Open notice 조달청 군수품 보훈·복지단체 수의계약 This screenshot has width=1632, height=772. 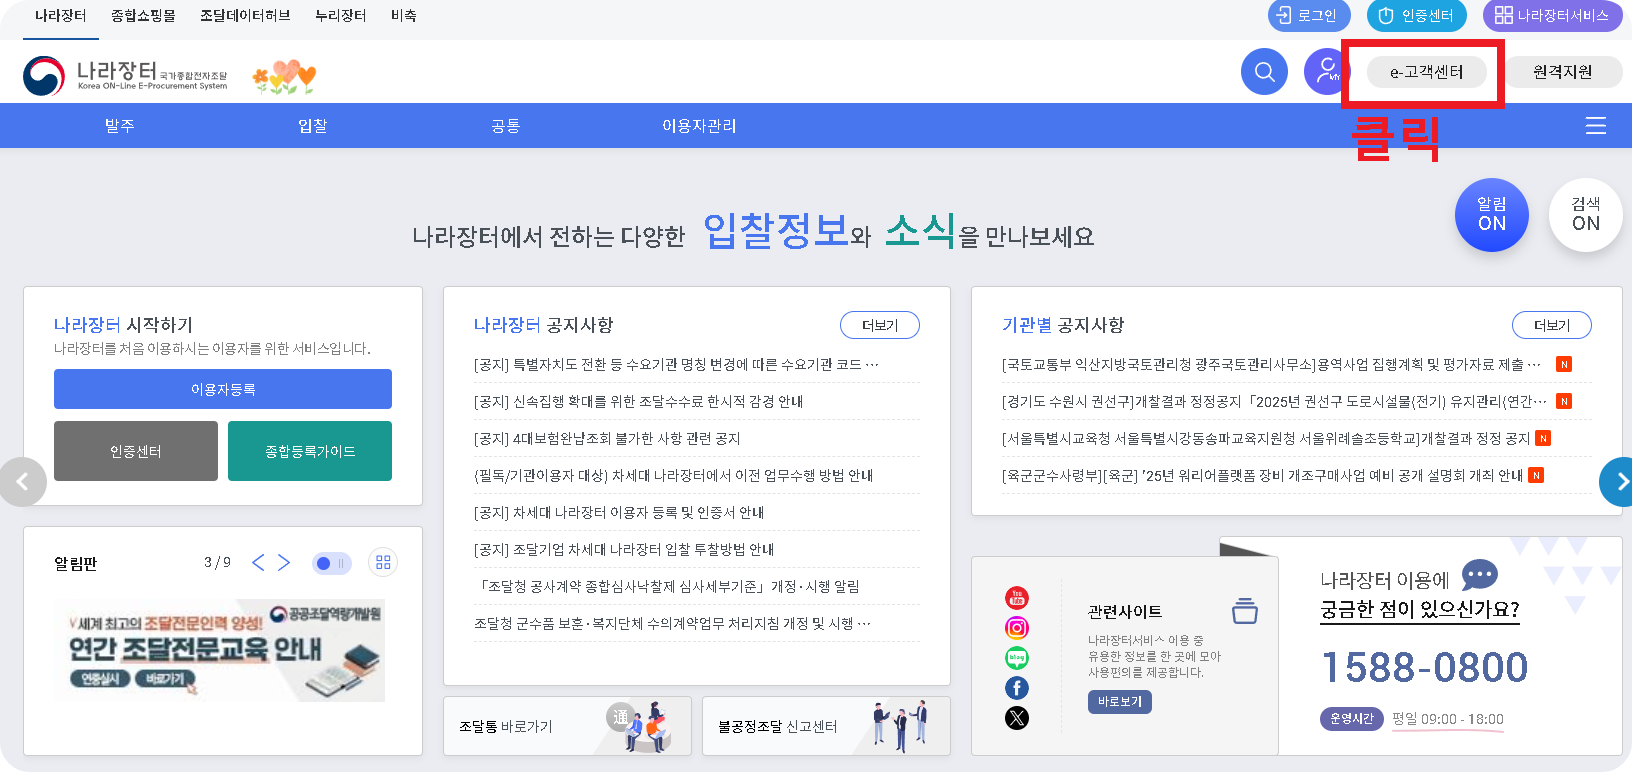[x=672, y=623]
